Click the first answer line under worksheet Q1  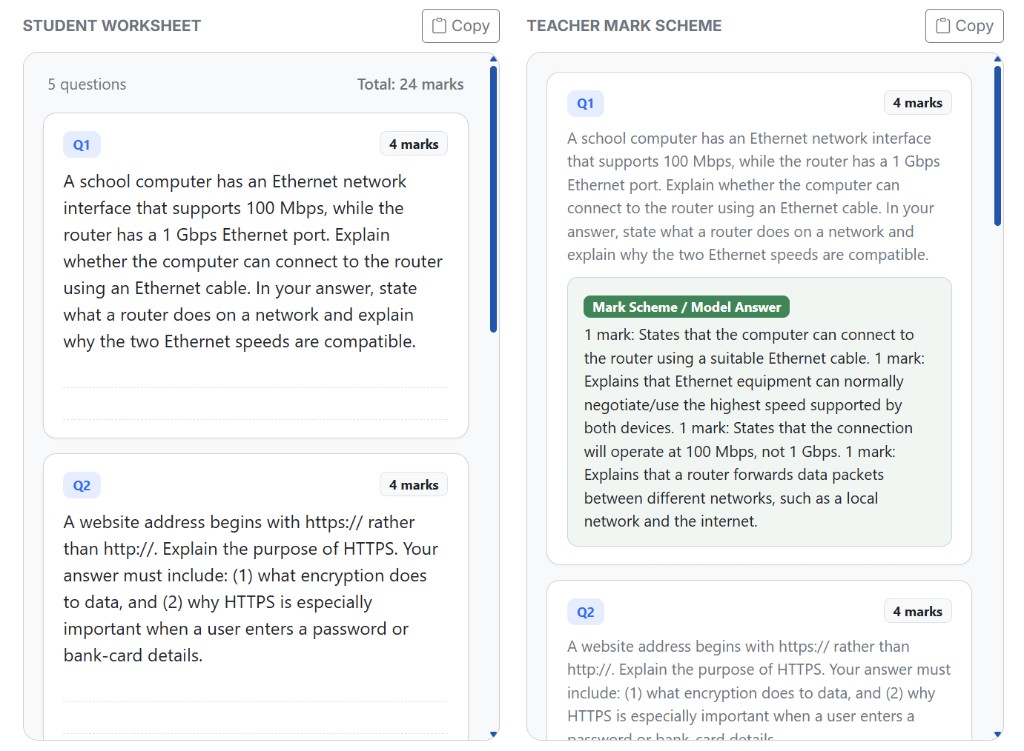[255, 387]
